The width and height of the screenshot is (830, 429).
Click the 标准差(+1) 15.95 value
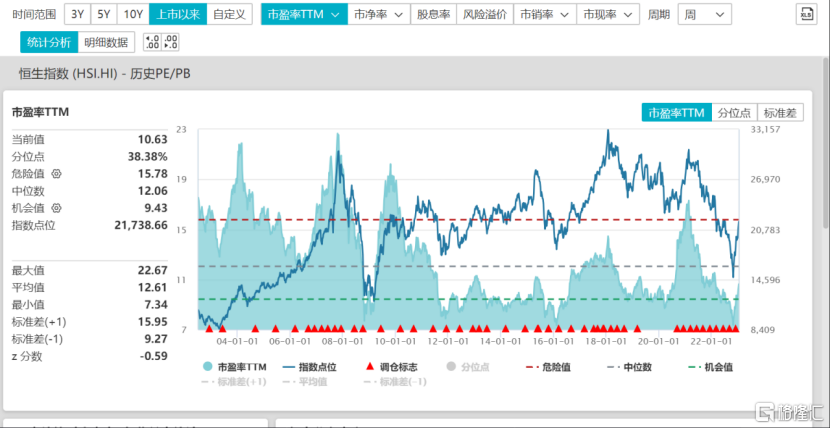152,322
